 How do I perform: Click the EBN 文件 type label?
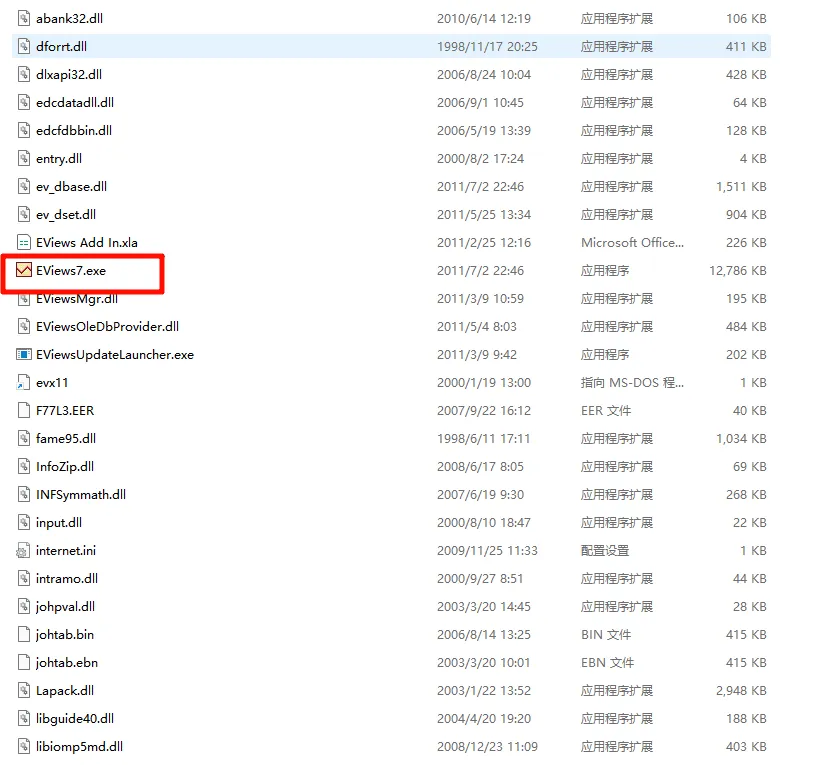click(607, 663)
